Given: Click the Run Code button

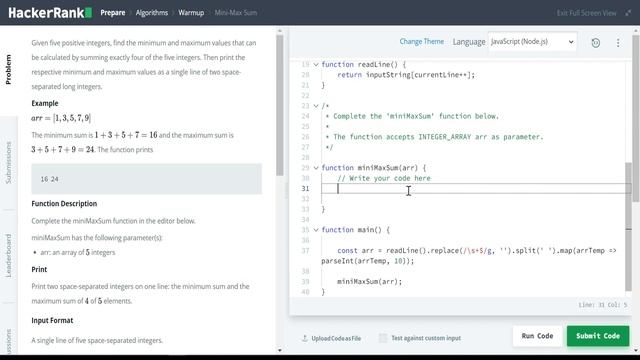Looking at the screenshot, I should (537, 336).
